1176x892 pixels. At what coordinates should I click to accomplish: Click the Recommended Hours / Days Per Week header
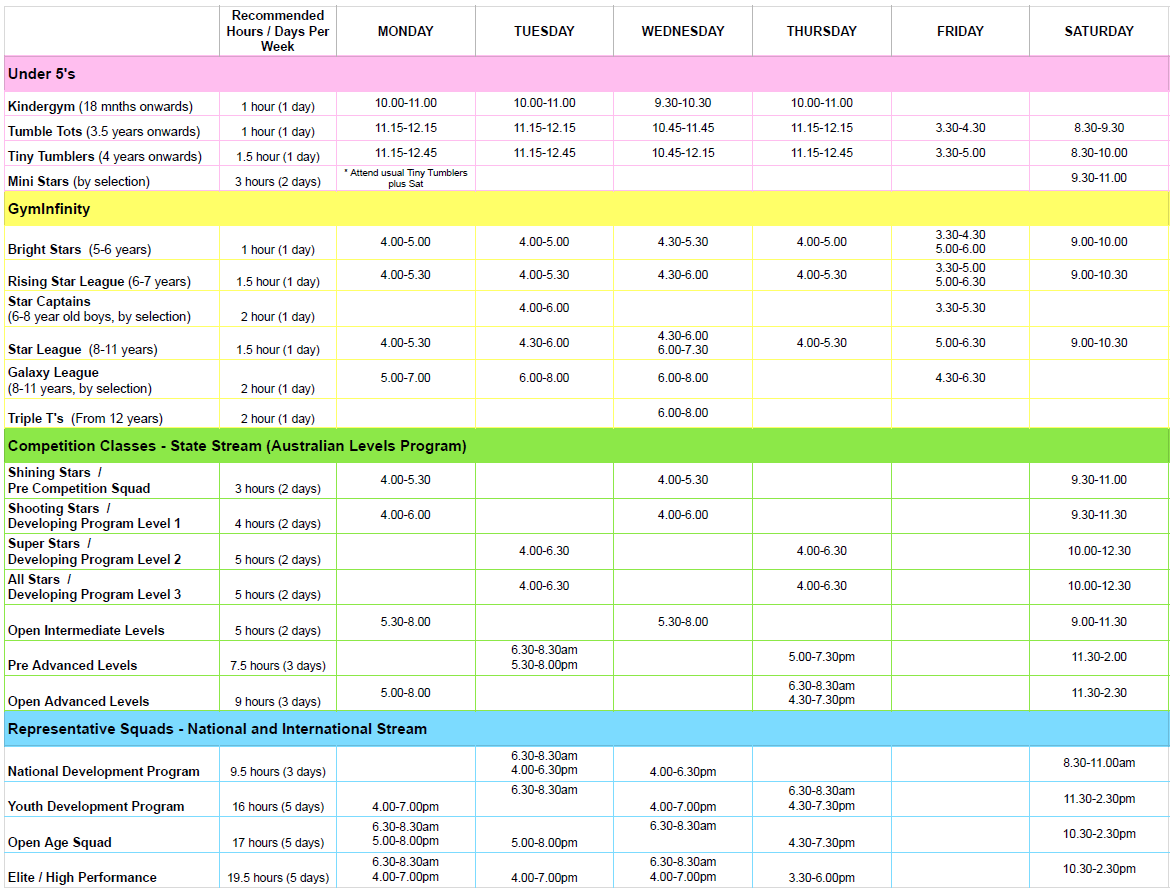(x=278, y=31)
